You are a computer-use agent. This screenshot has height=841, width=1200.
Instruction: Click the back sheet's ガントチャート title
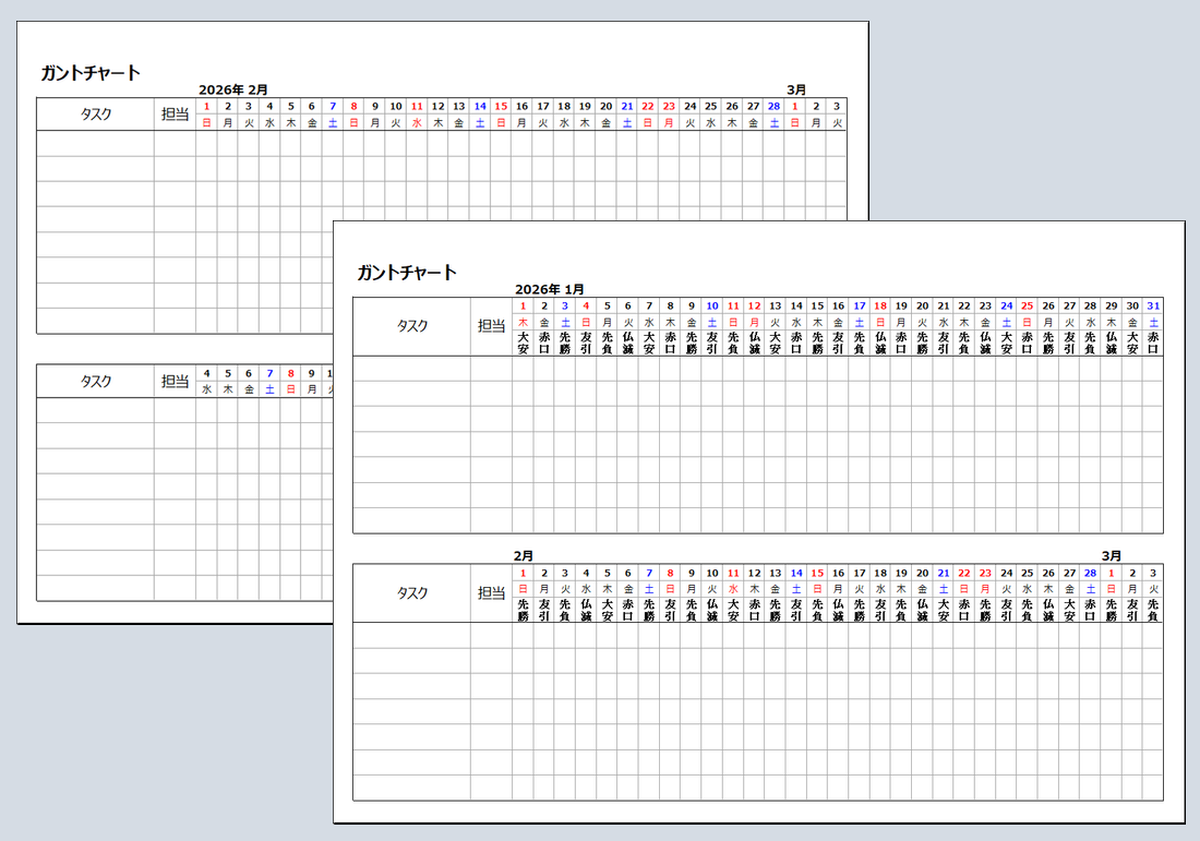click(x=90, y=73)
